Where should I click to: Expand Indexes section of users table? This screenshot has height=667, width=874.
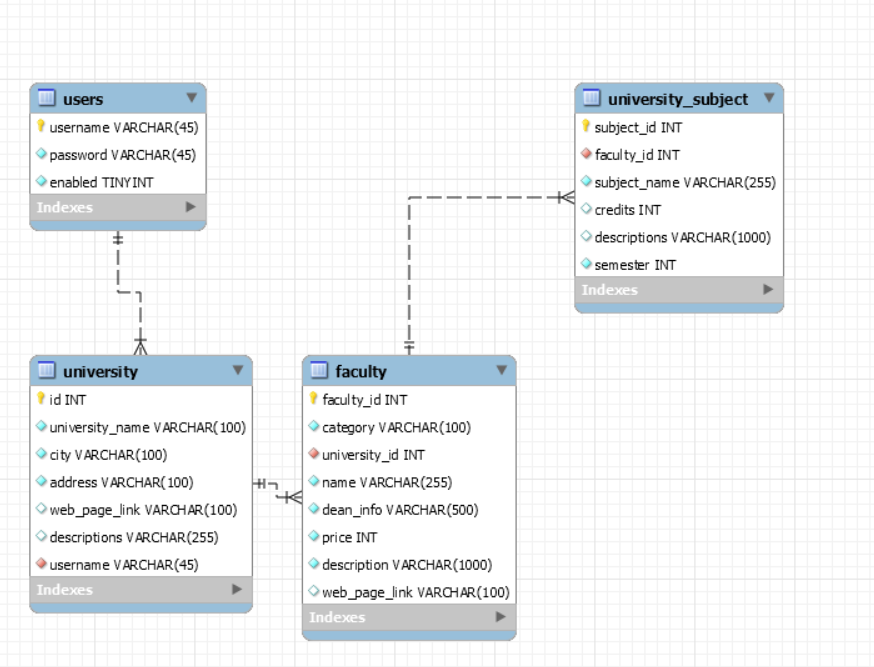tap(190, 207)
